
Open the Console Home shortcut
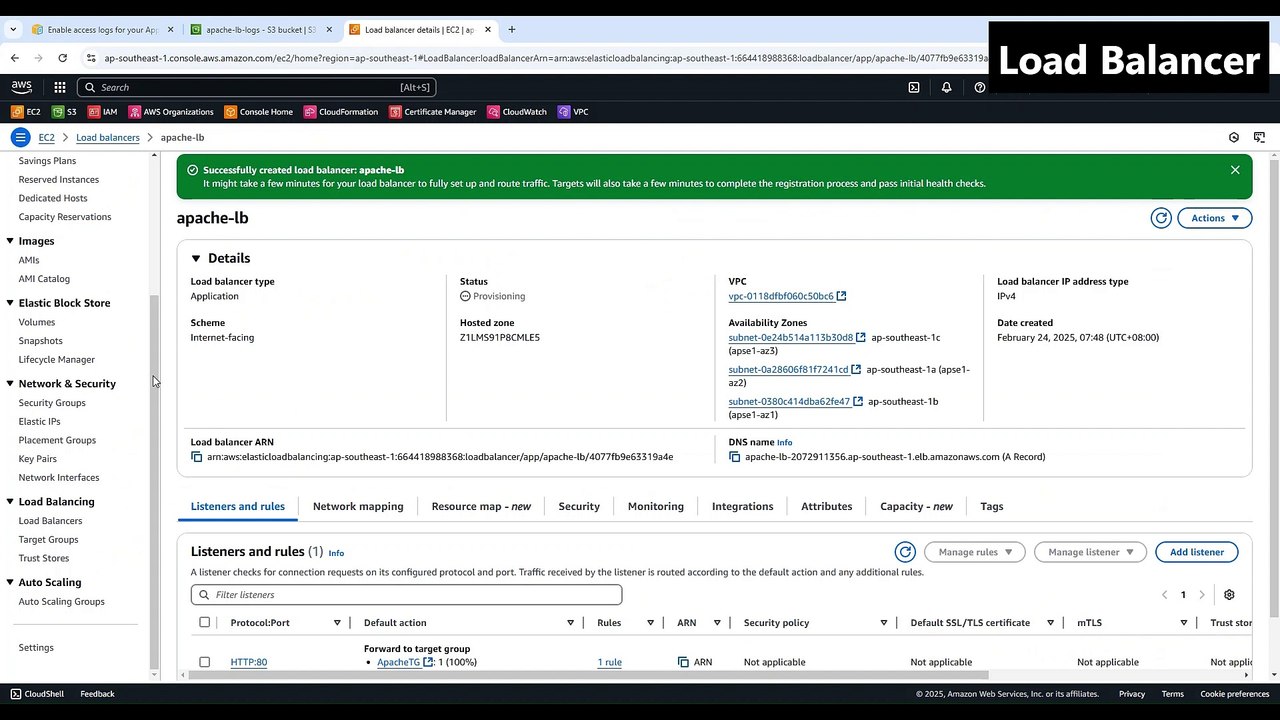click(x=259, y=112)
